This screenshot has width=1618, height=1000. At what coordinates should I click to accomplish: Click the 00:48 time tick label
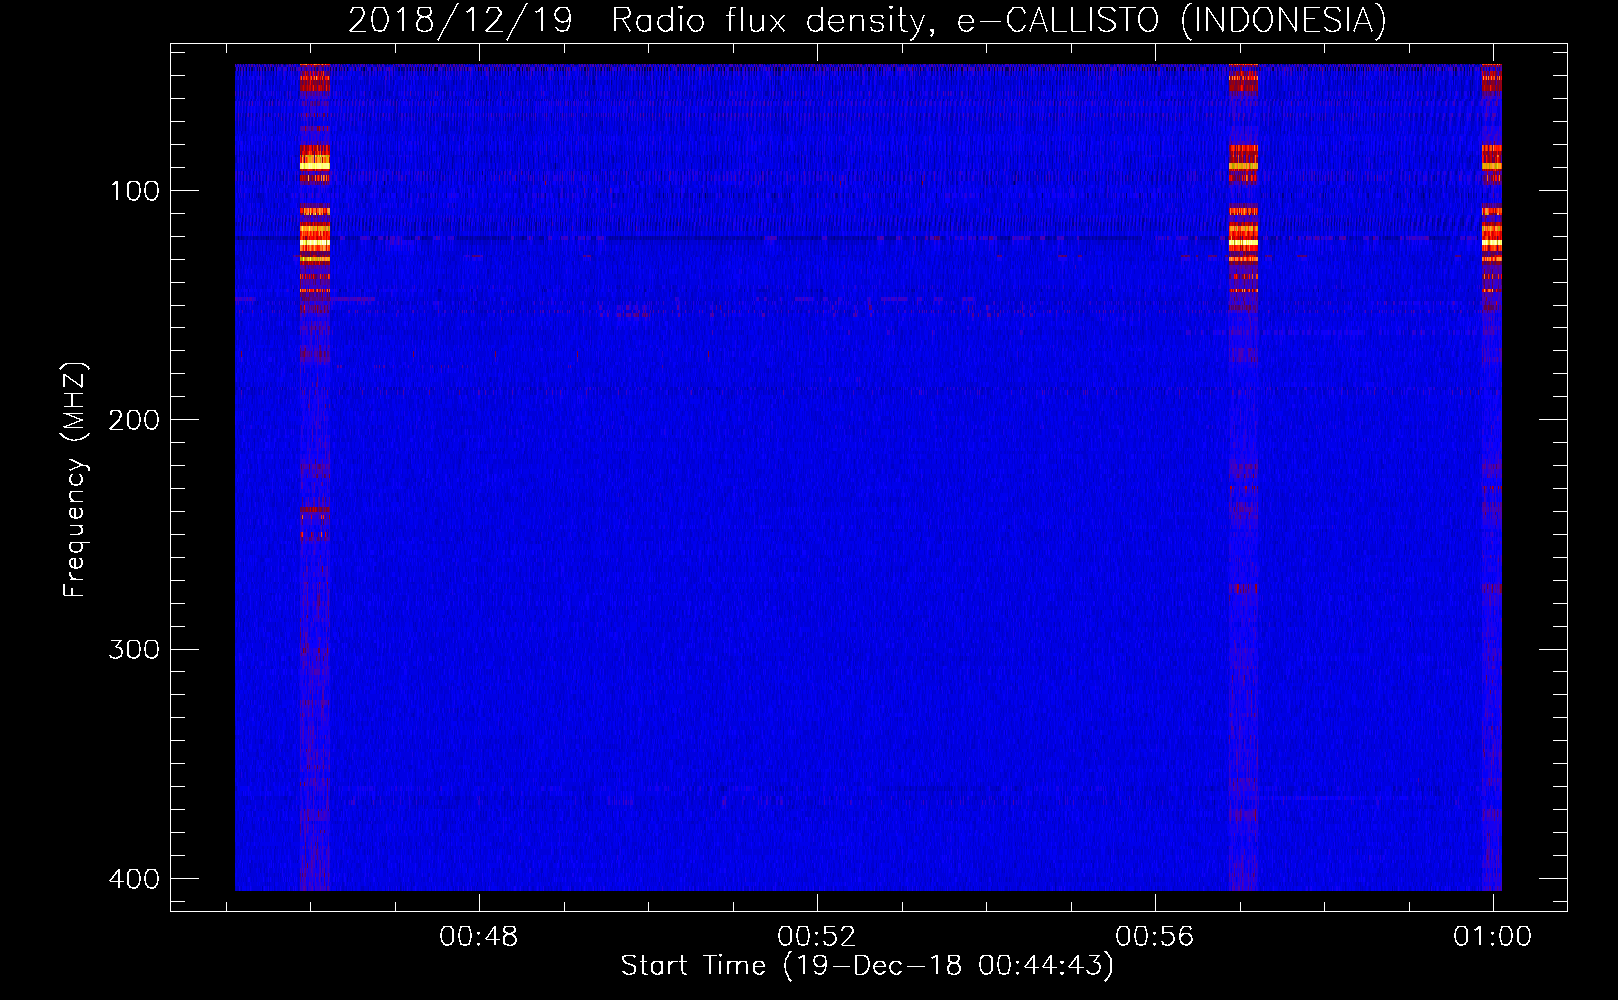(479, 937)
